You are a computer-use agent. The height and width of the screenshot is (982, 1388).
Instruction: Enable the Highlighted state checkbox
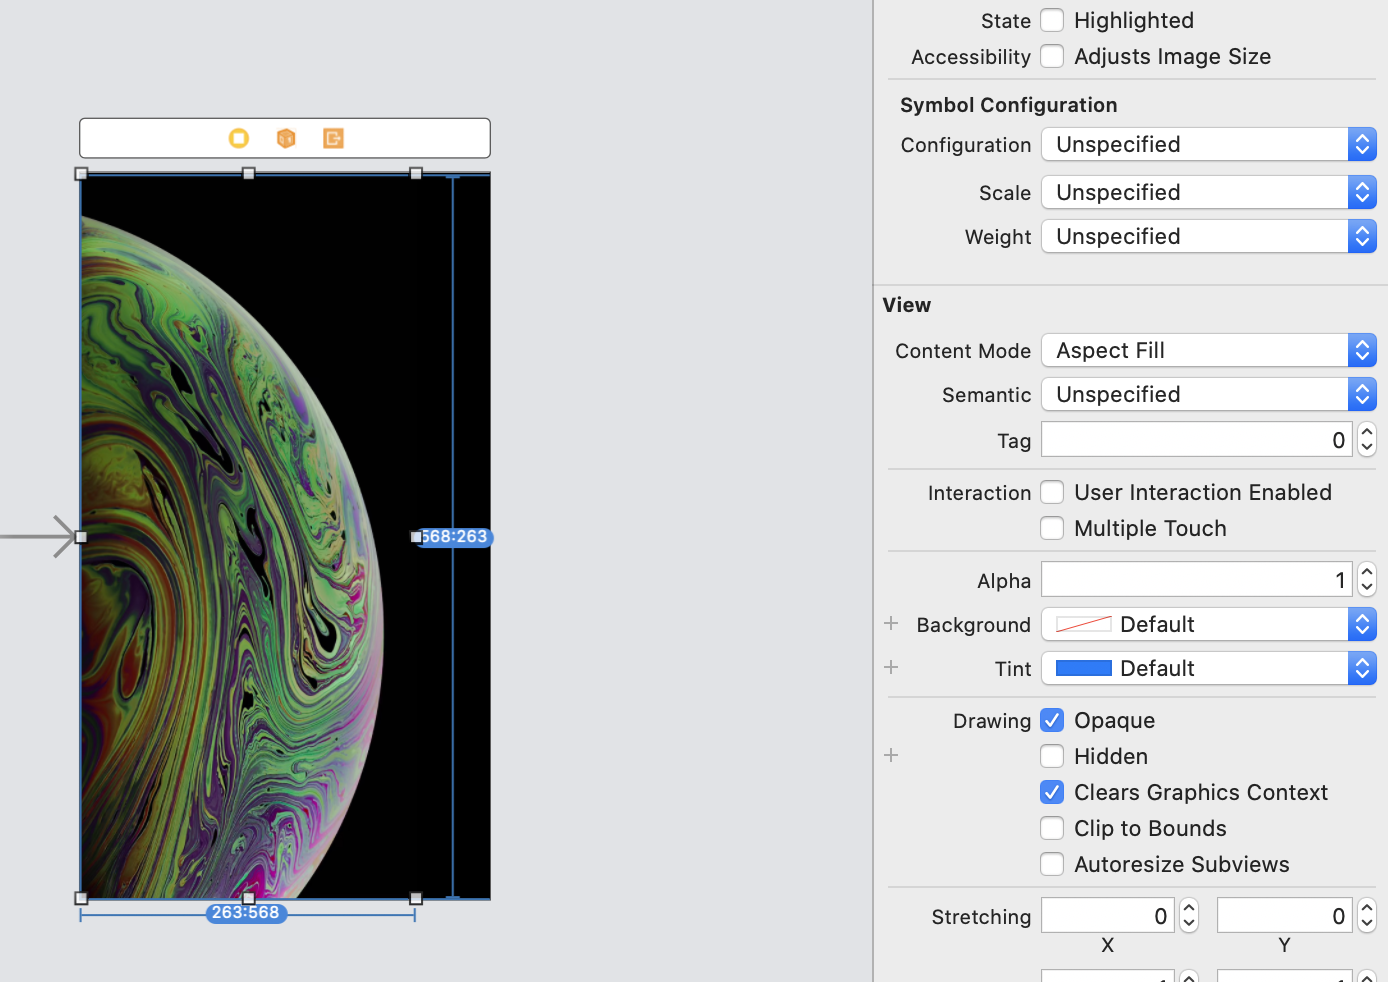(1052, 20)
